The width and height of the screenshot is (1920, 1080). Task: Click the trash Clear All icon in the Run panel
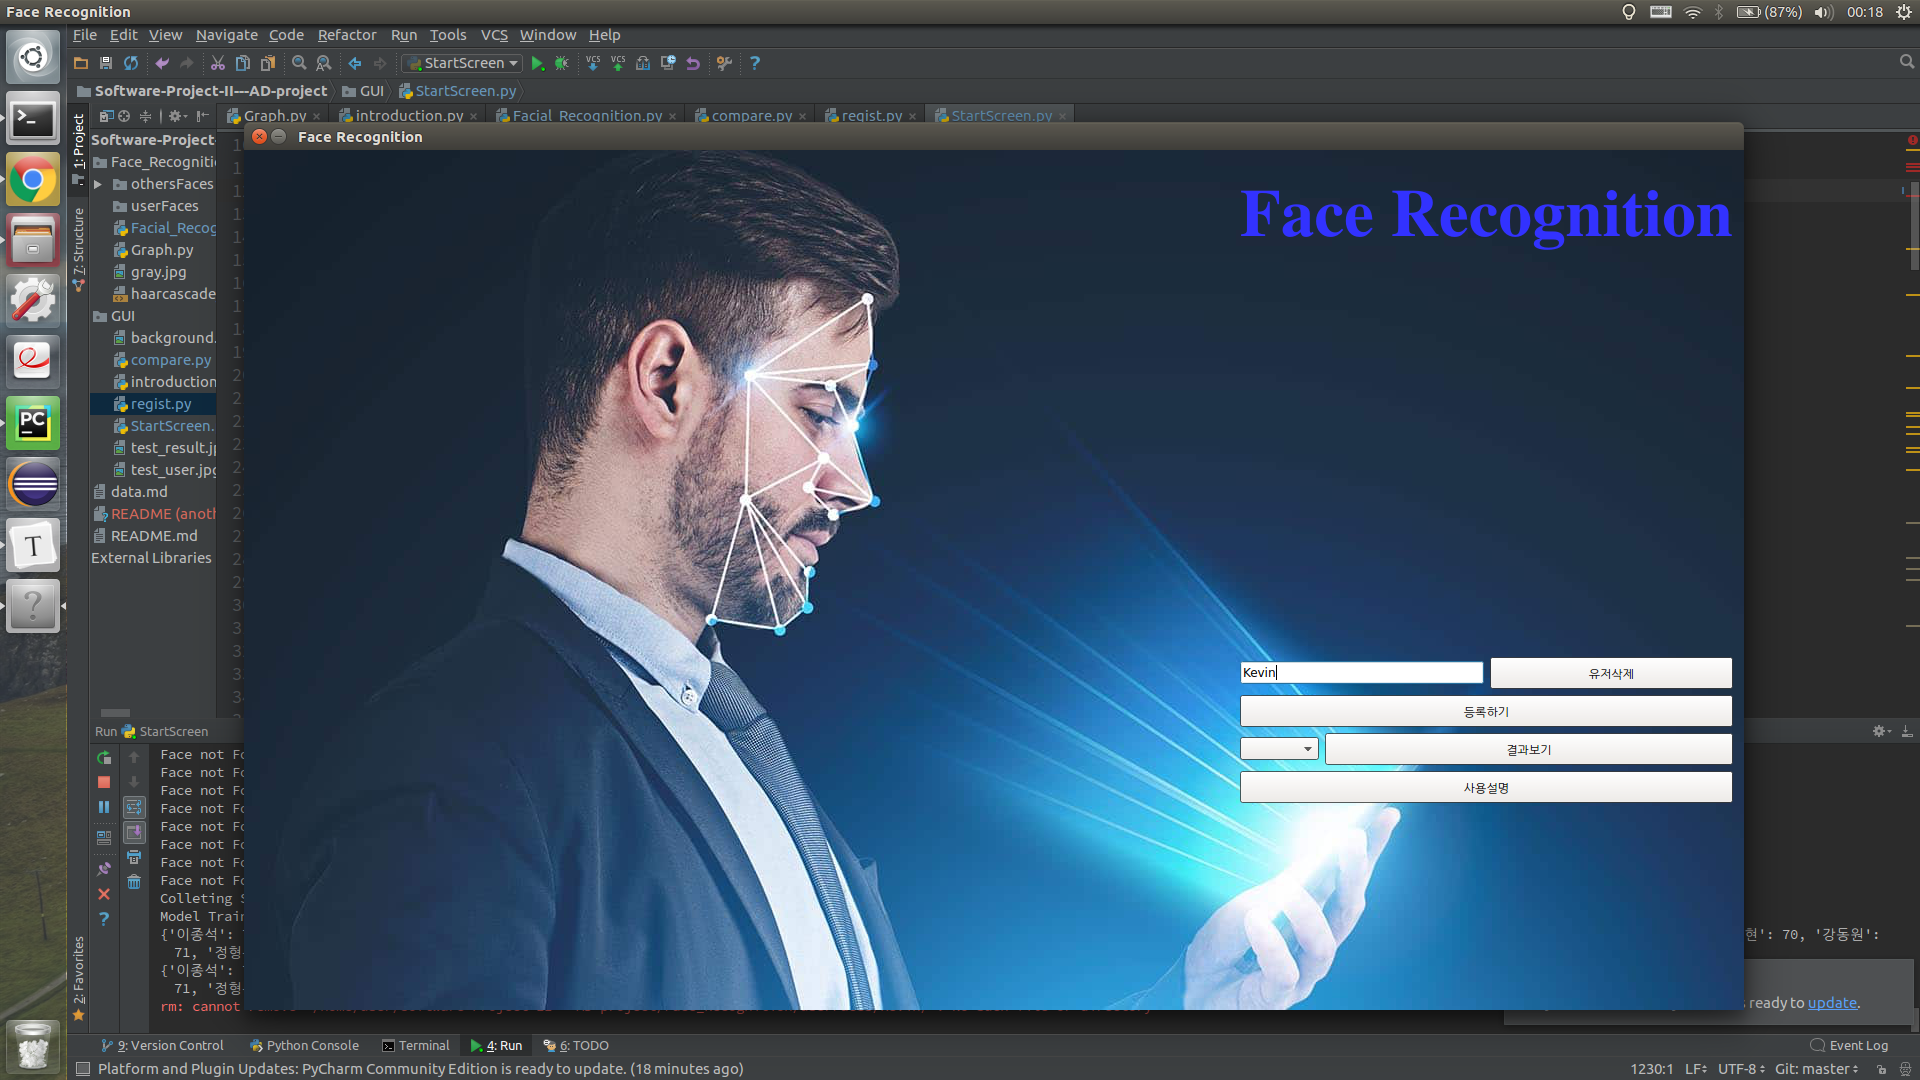click(x=134, y=882)
